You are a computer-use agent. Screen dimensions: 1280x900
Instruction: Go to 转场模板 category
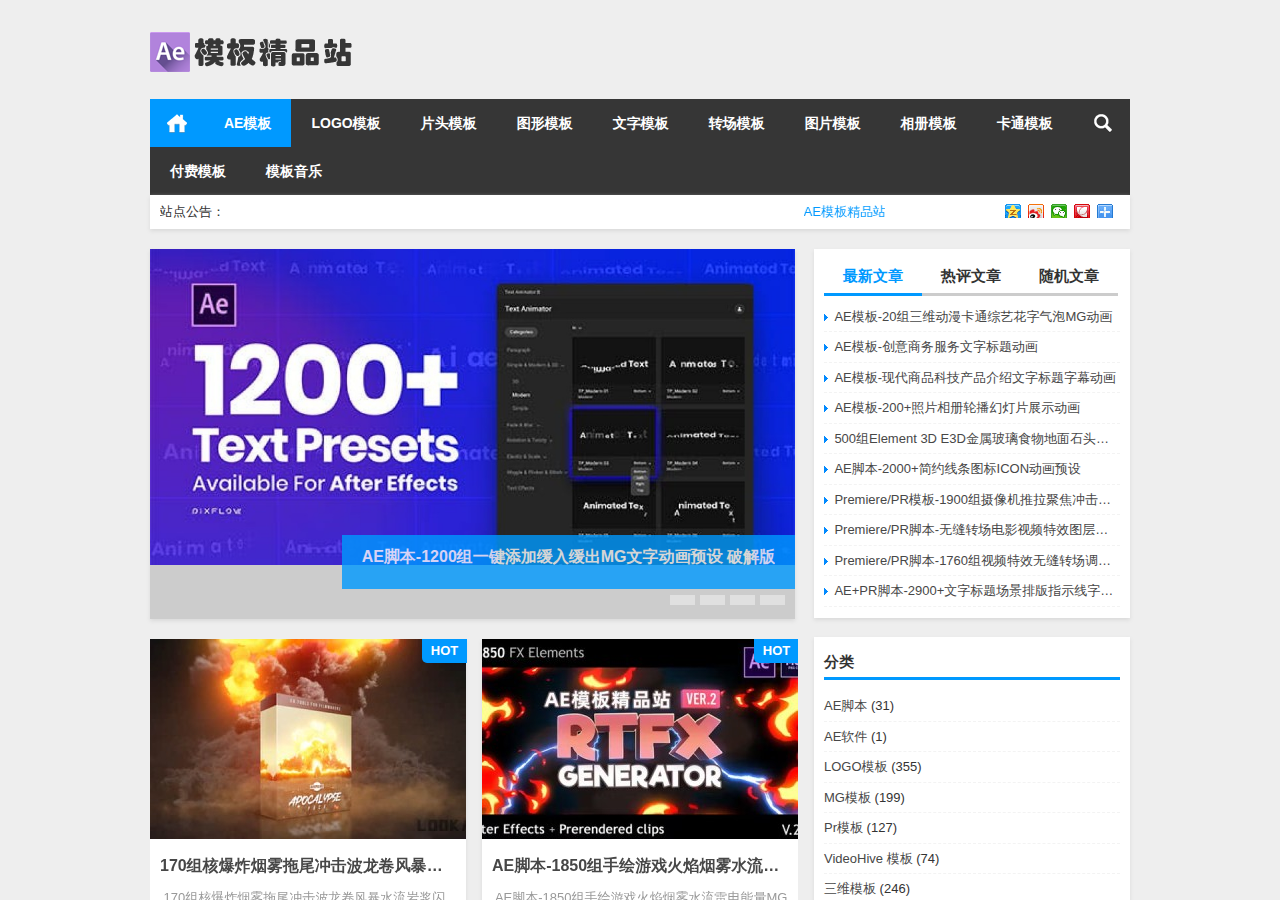coord(736,123)
